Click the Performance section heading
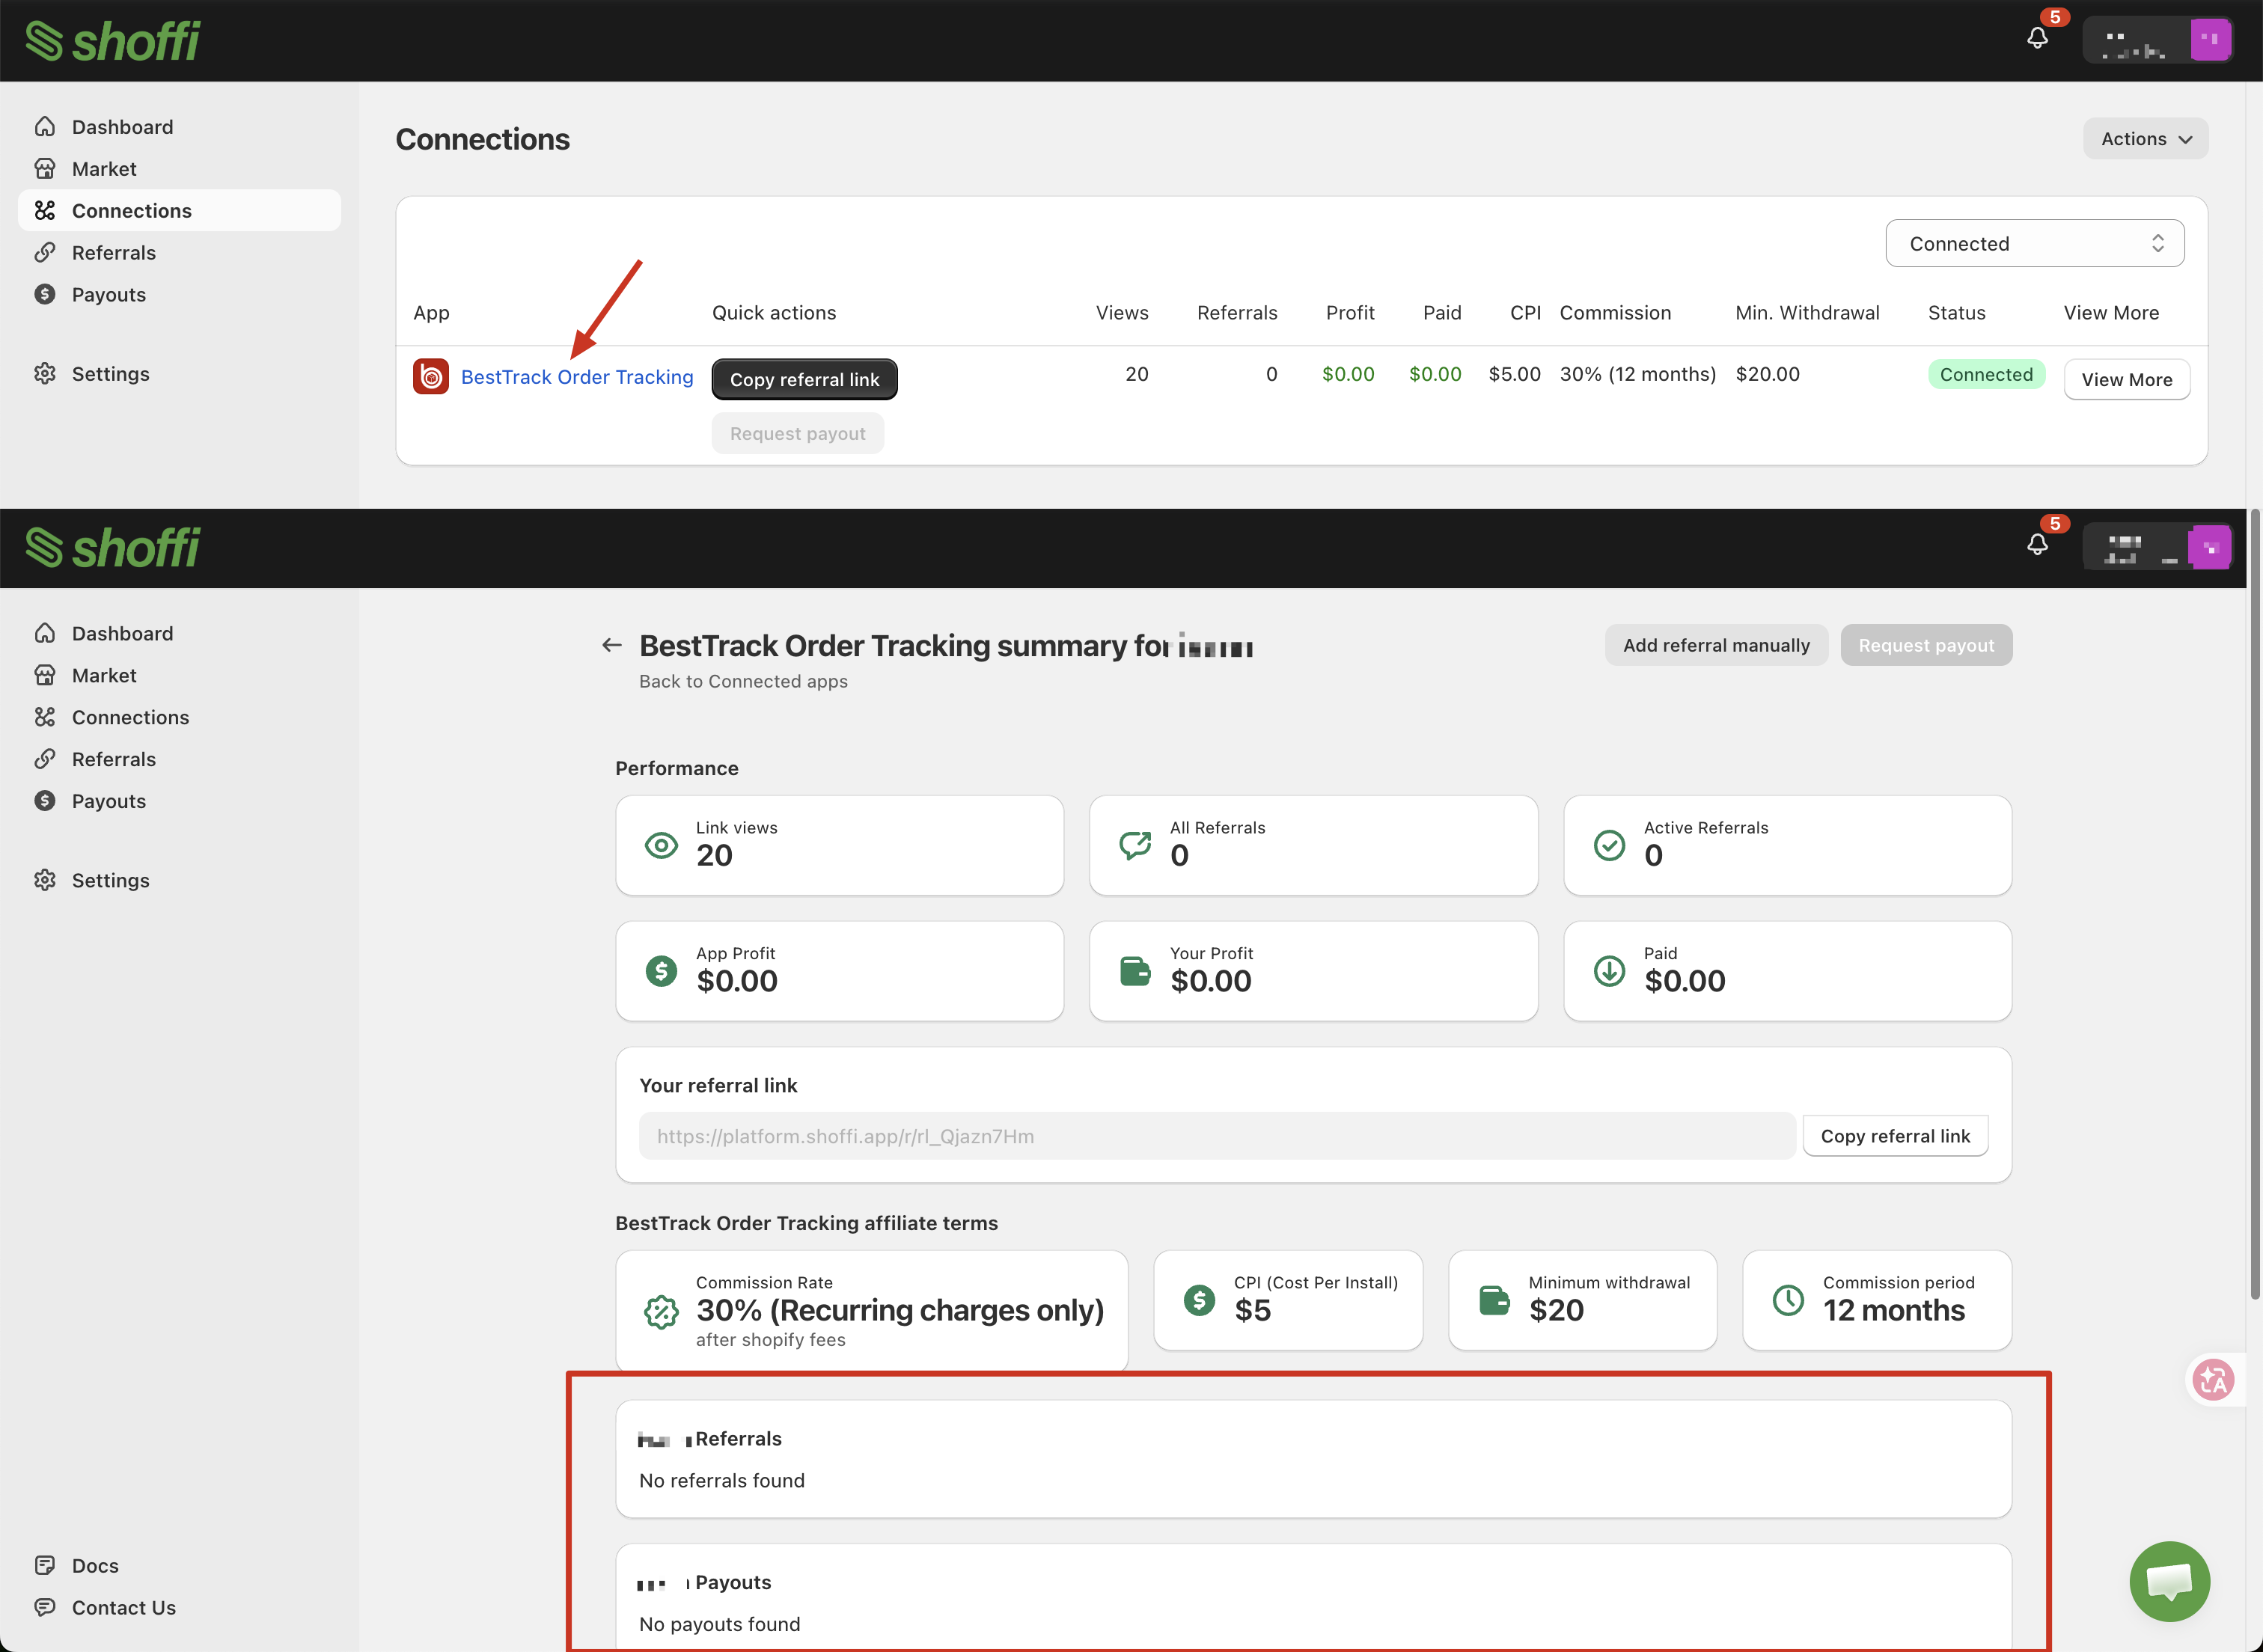 tap(677, 768)
